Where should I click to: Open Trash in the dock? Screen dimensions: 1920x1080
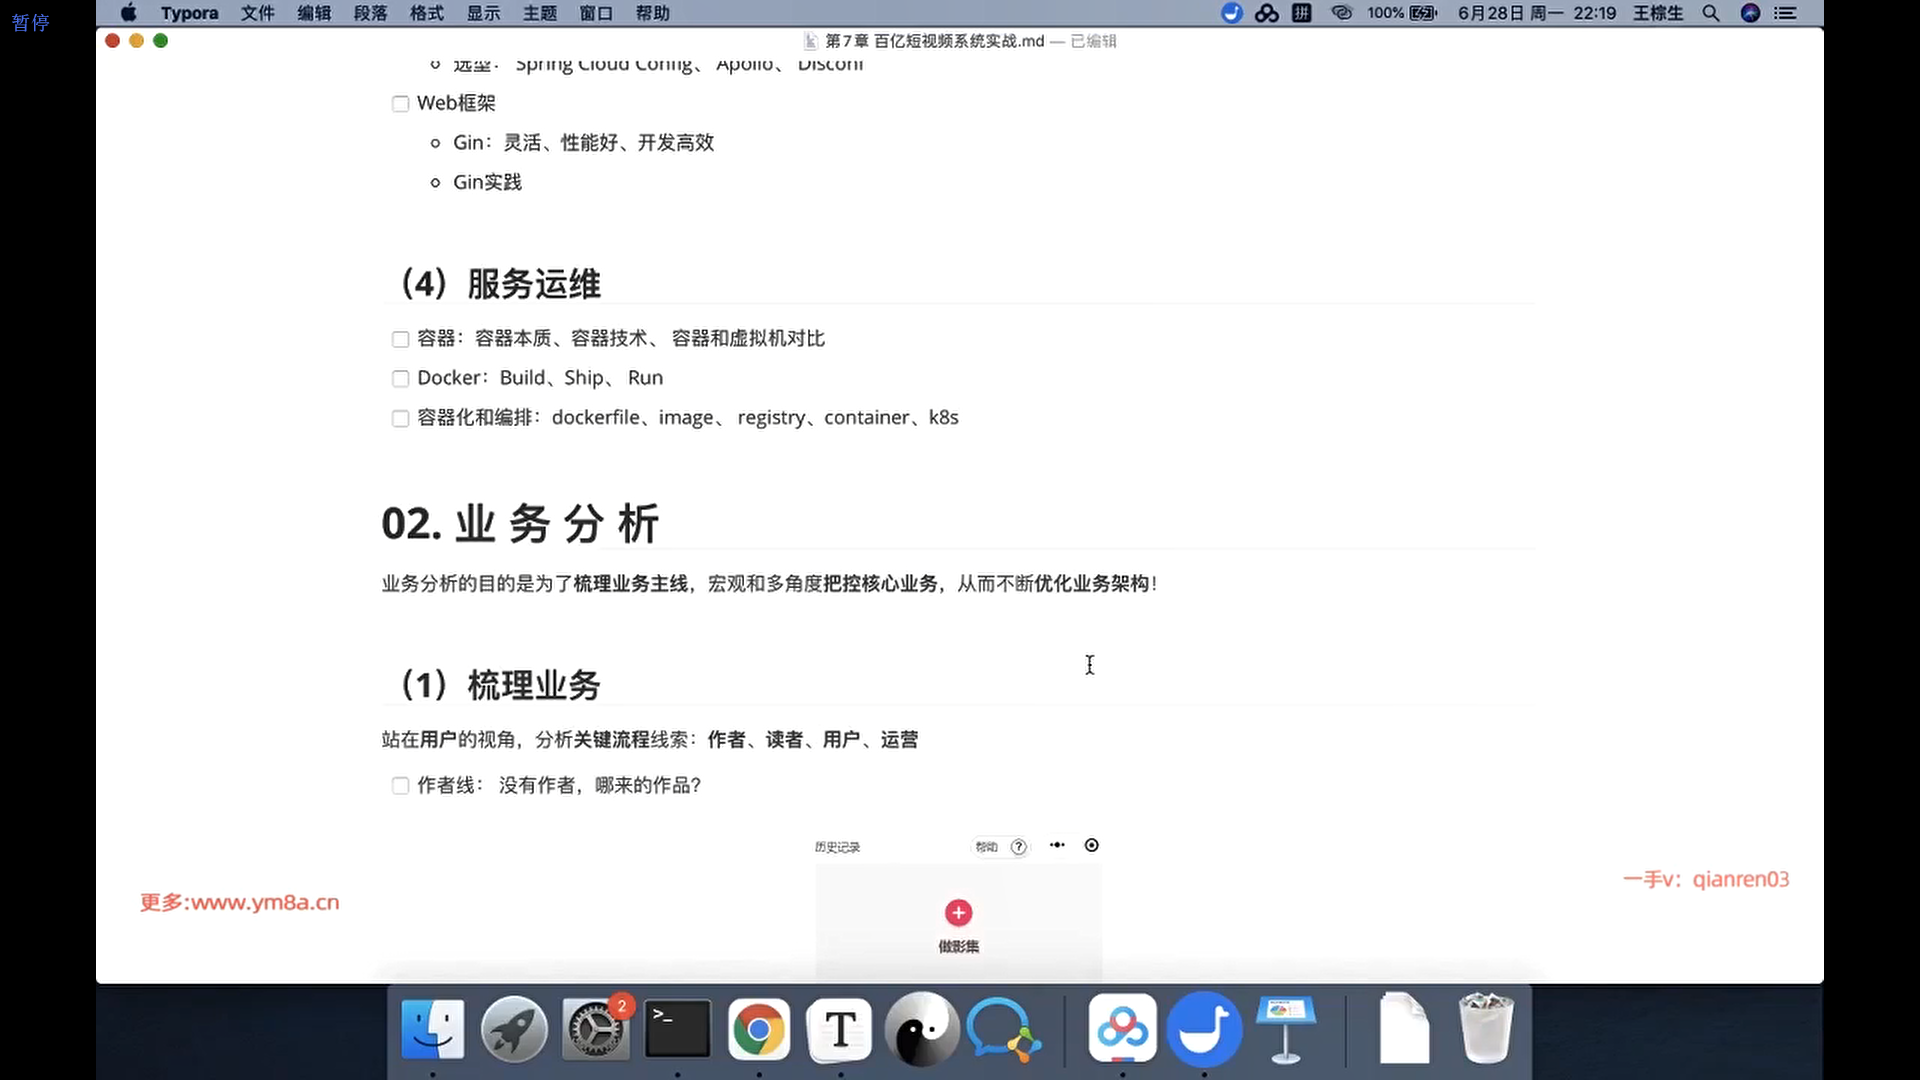(x=1485, y=1028)
